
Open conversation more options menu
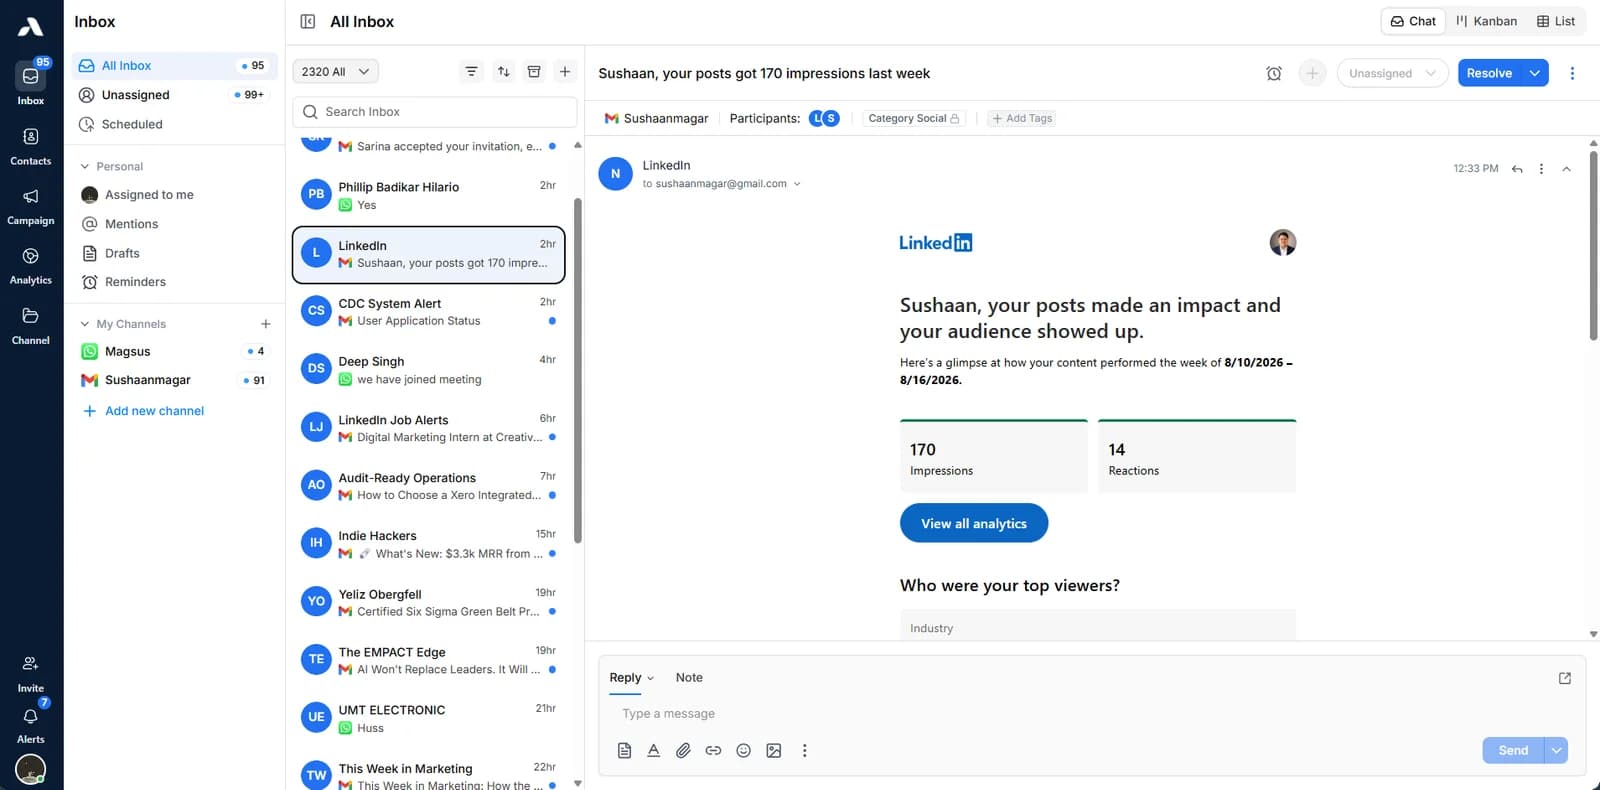coord(1572,73)
